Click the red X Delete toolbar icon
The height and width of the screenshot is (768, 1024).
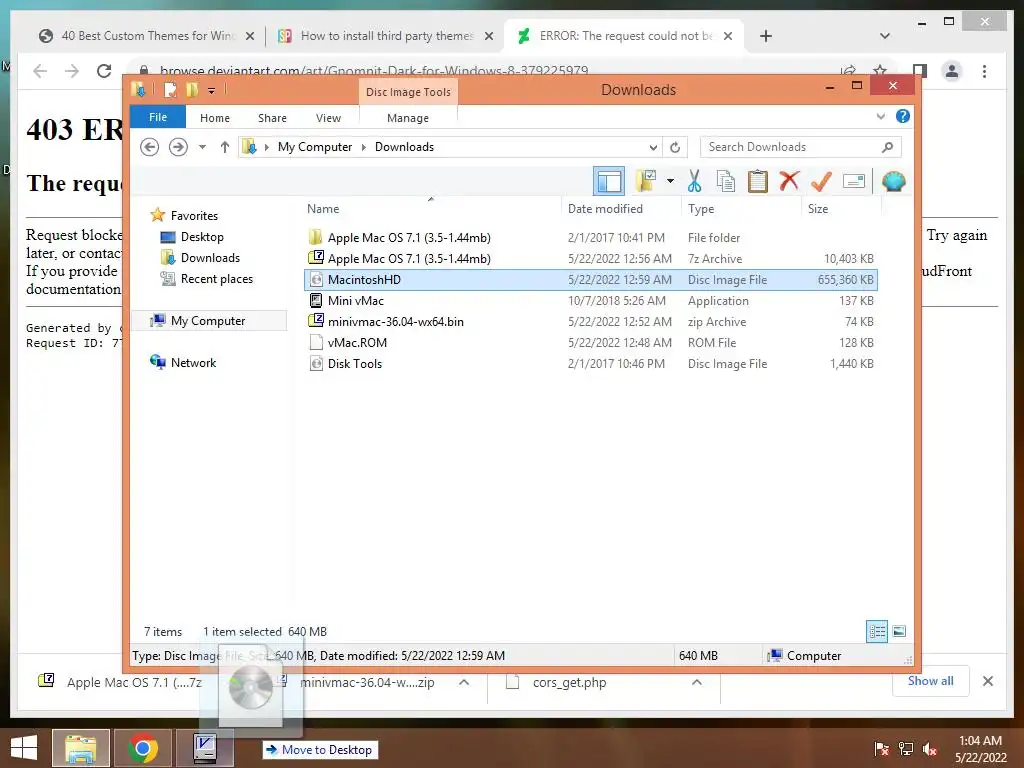click(x=790, y=180)
